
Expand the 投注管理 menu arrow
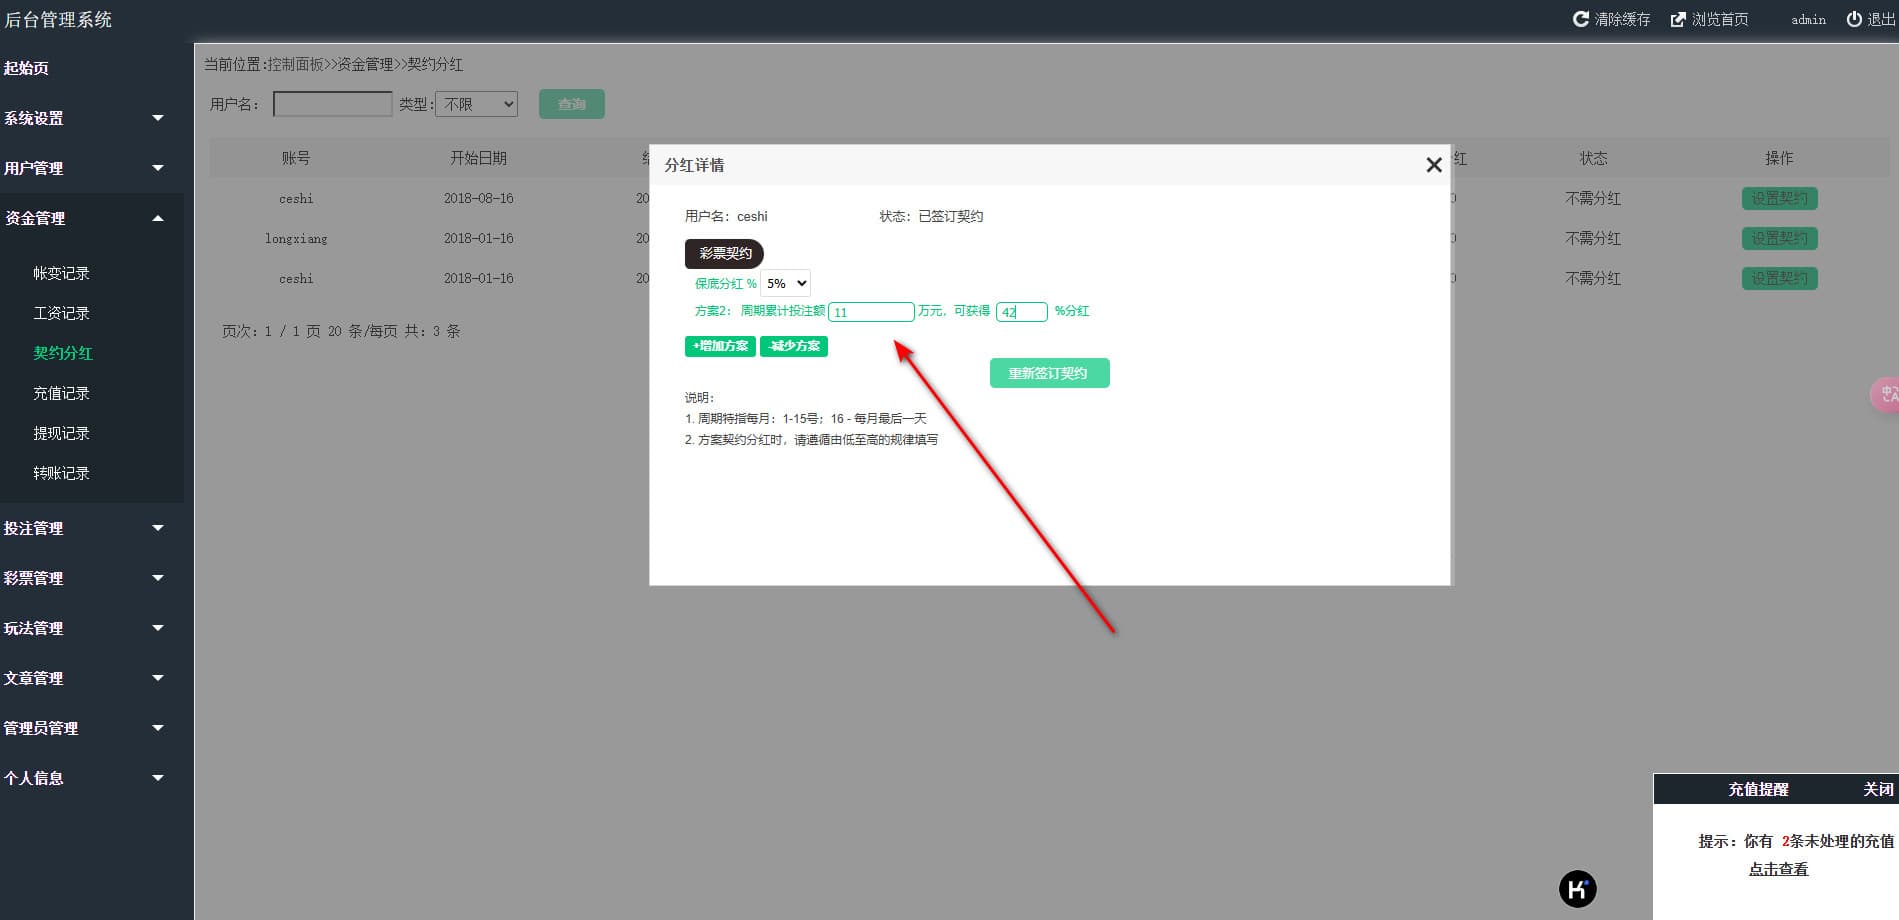point(158,528)
